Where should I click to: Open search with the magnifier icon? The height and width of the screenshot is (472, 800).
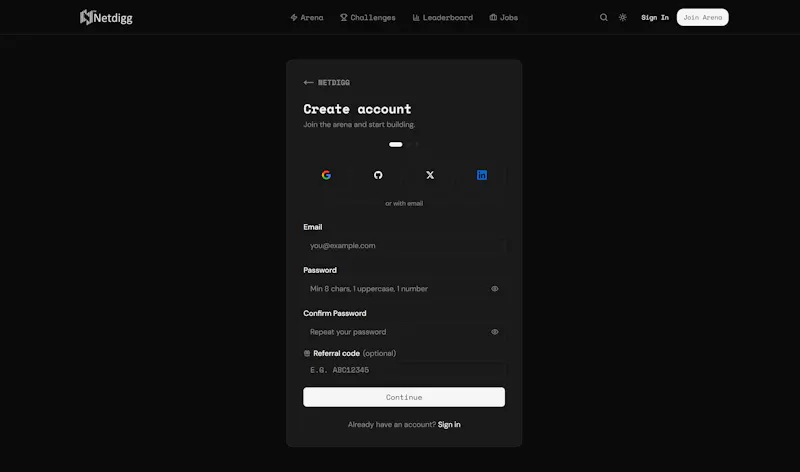click(604, 17)
